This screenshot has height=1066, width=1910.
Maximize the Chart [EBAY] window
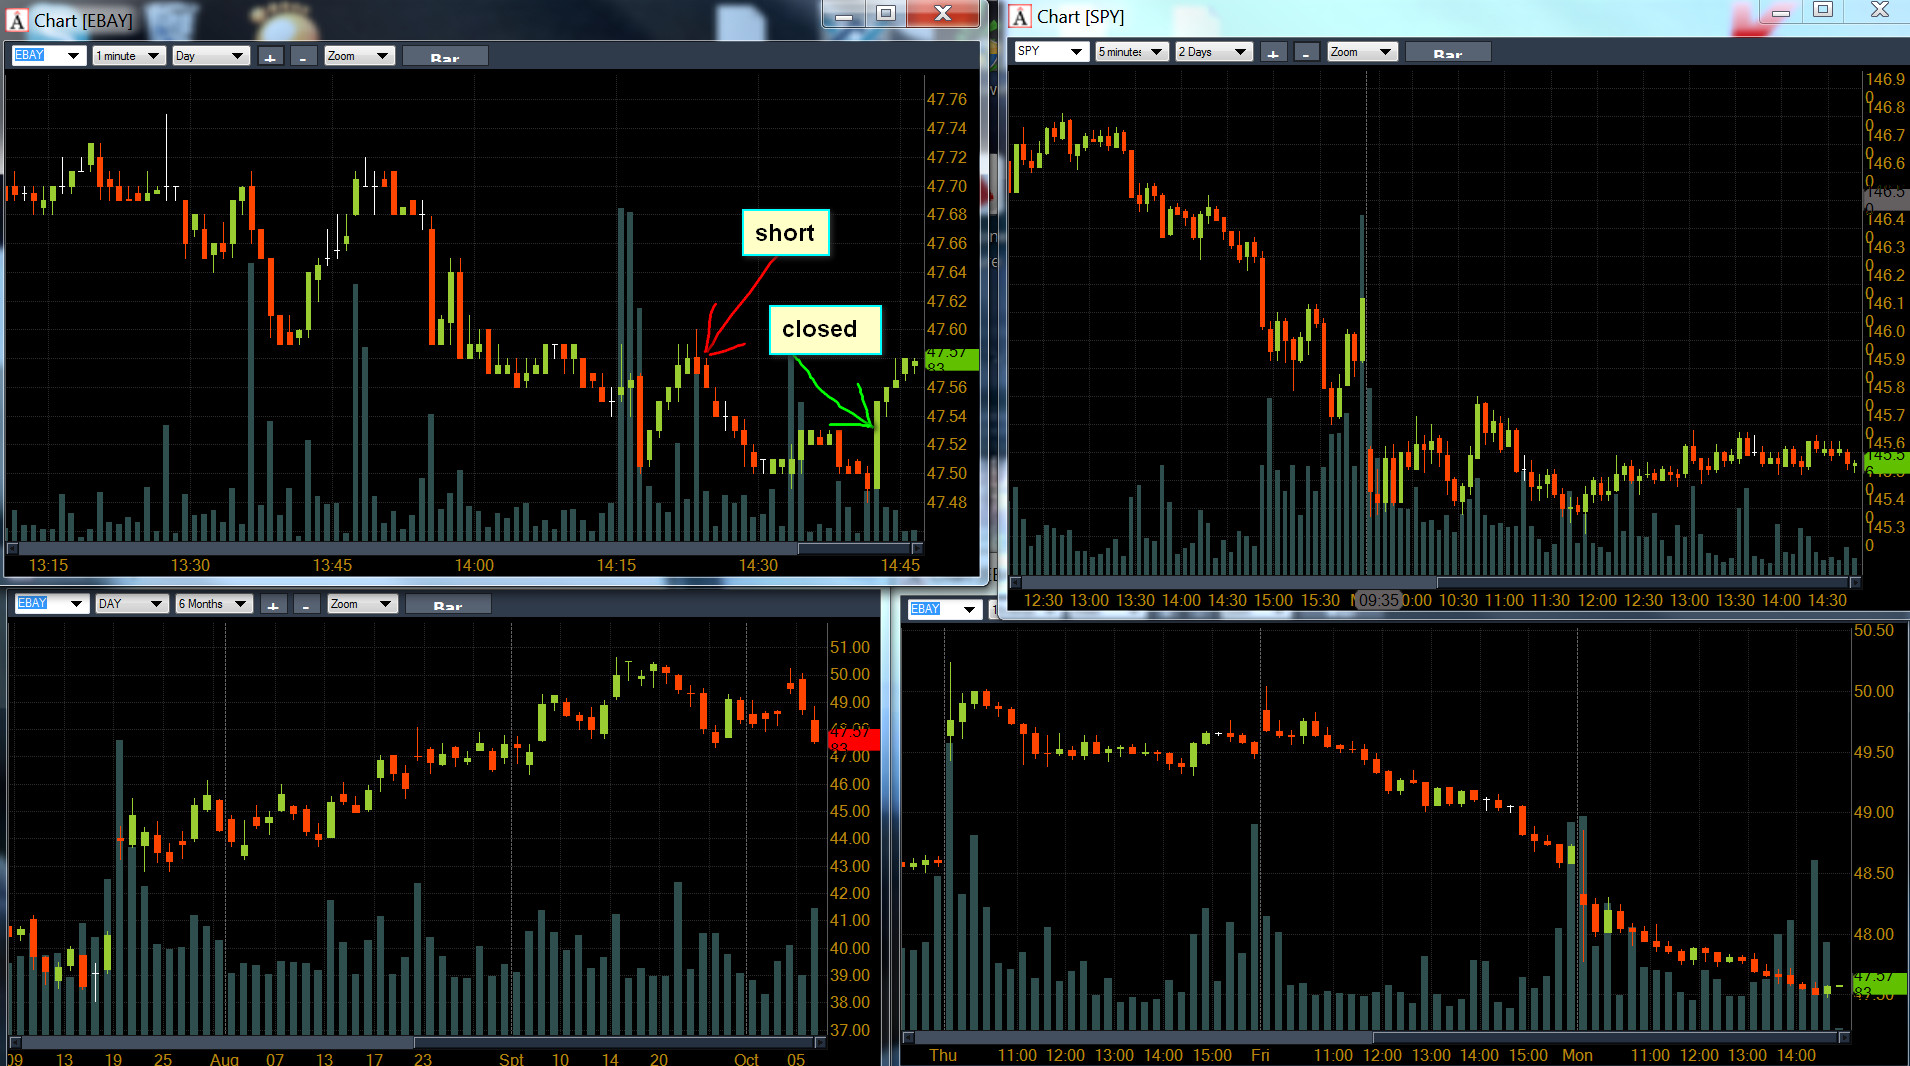[886, 14]
